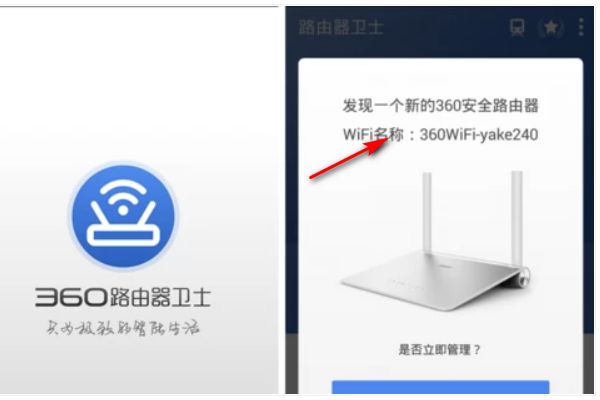Tap the star badge icon in header

551,27
